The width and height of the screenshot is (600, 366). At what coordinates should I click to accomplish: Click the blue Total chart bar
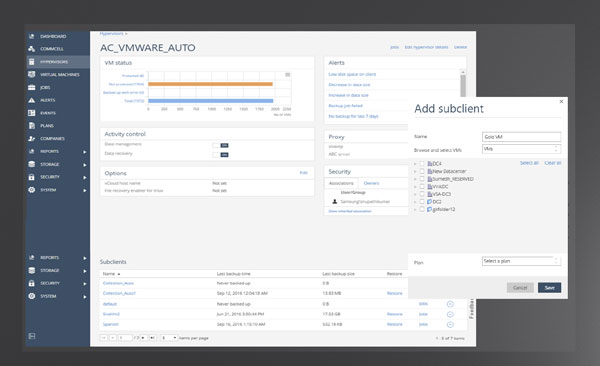tap(211, 101)
